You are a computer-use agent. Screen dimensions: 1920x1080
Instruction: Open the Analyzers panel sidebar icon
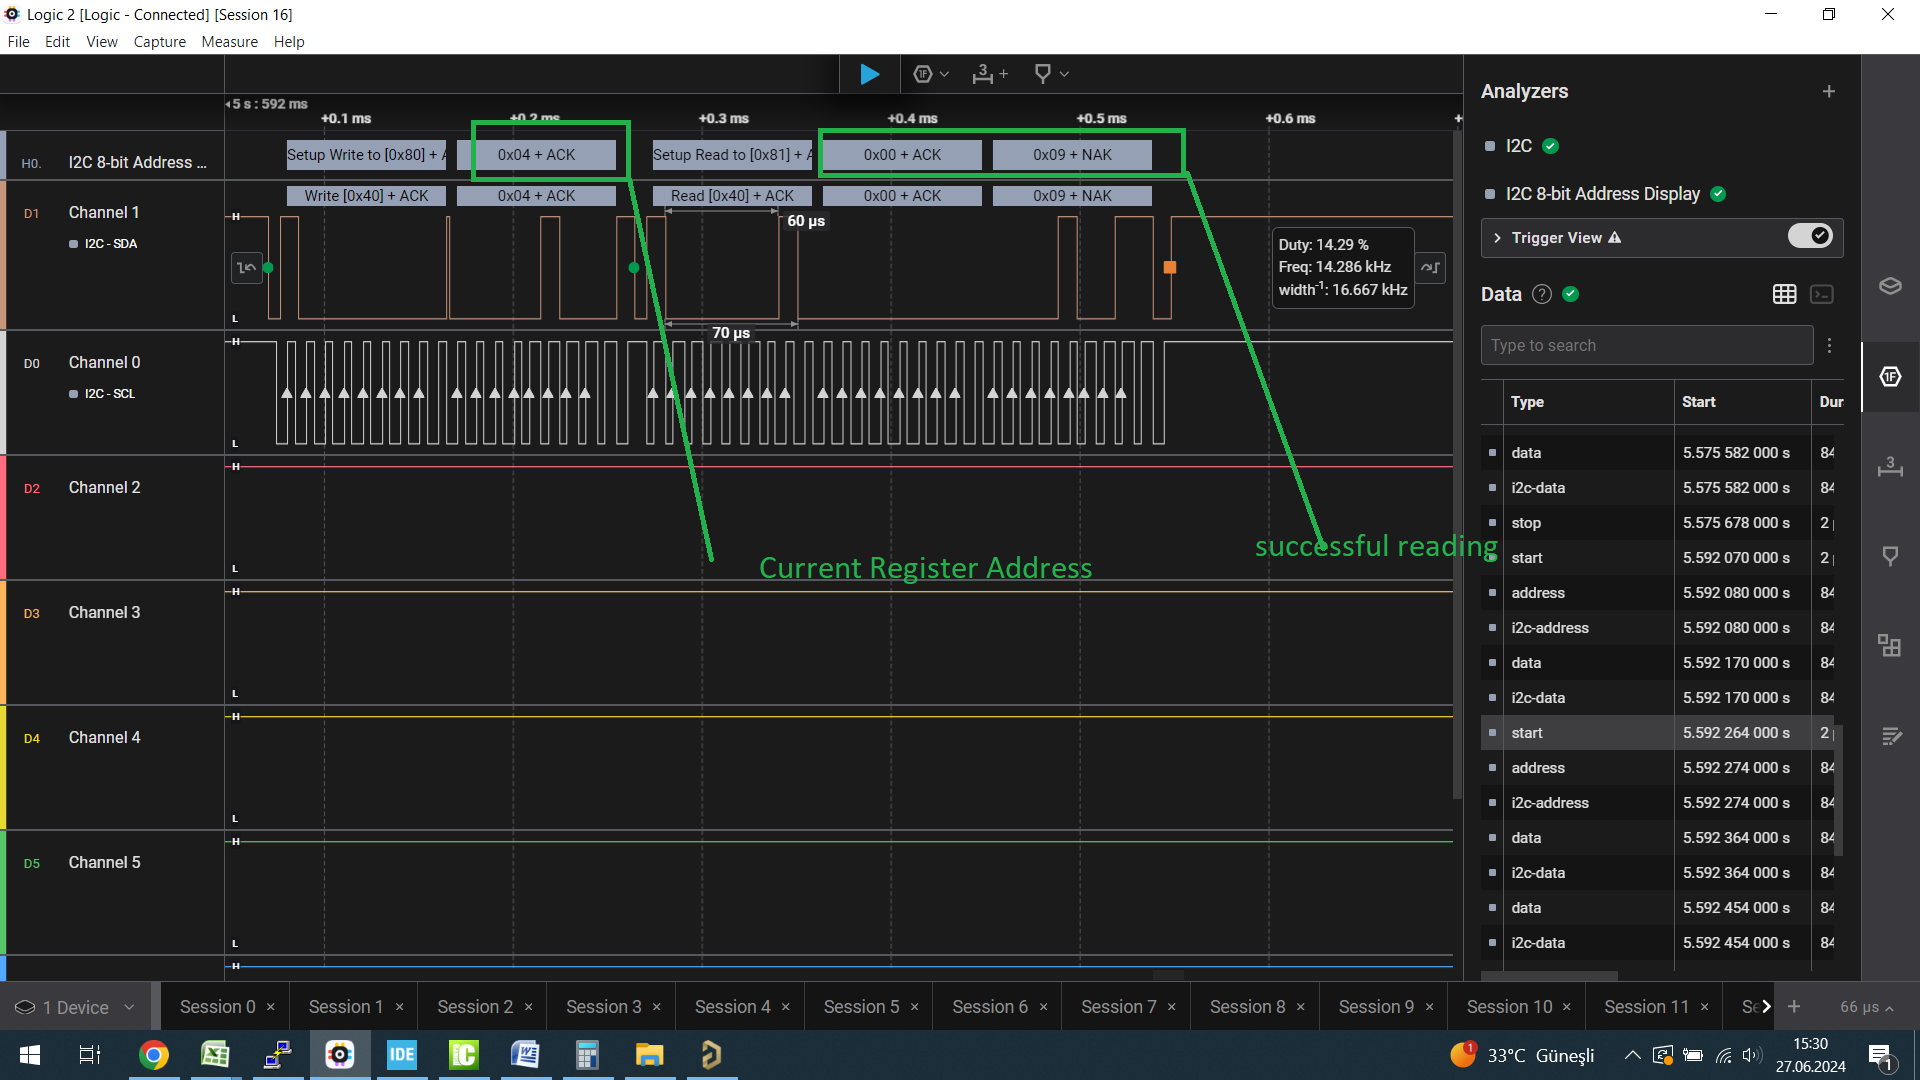[x=1890, y=377]
